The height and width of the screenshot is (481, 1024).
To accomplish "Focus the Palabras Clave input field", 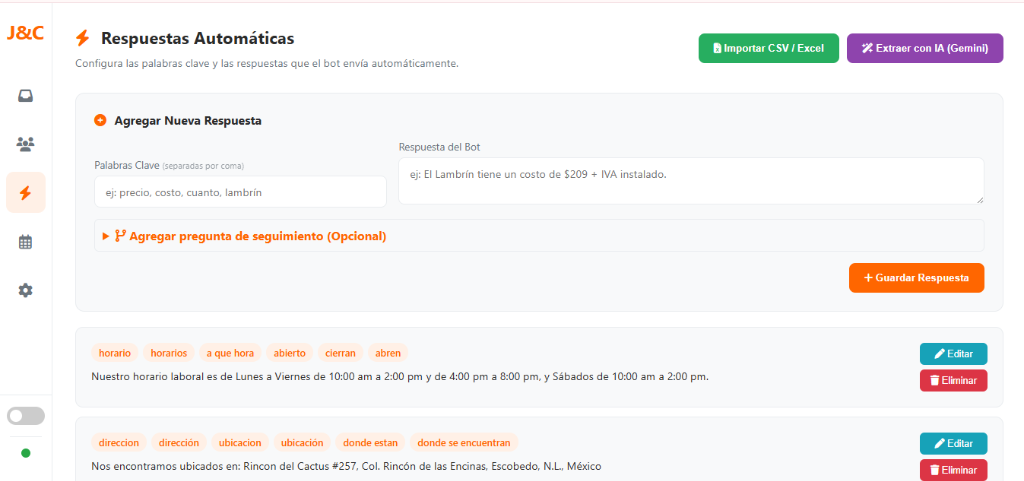I will pos(240,192).
